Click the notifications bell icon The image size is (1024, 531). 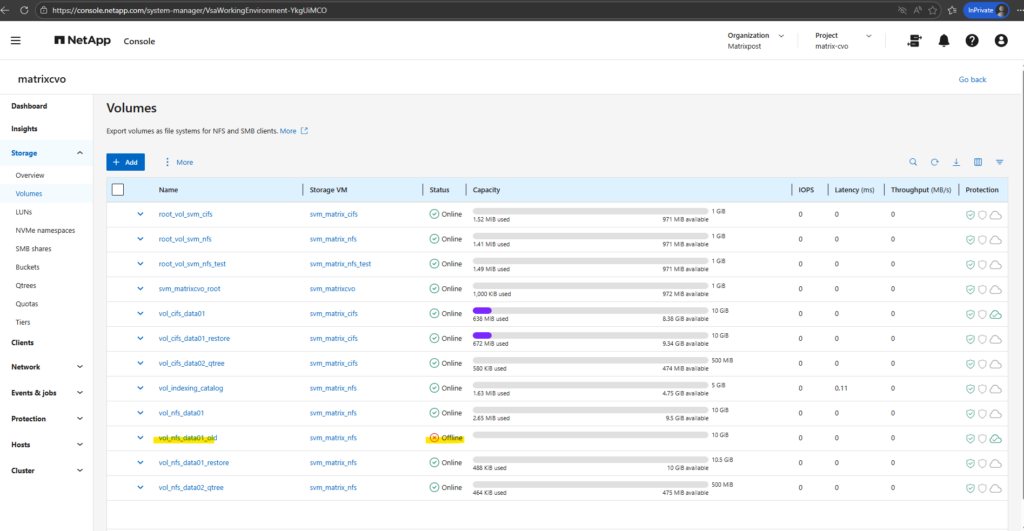[x=944, y=41]
